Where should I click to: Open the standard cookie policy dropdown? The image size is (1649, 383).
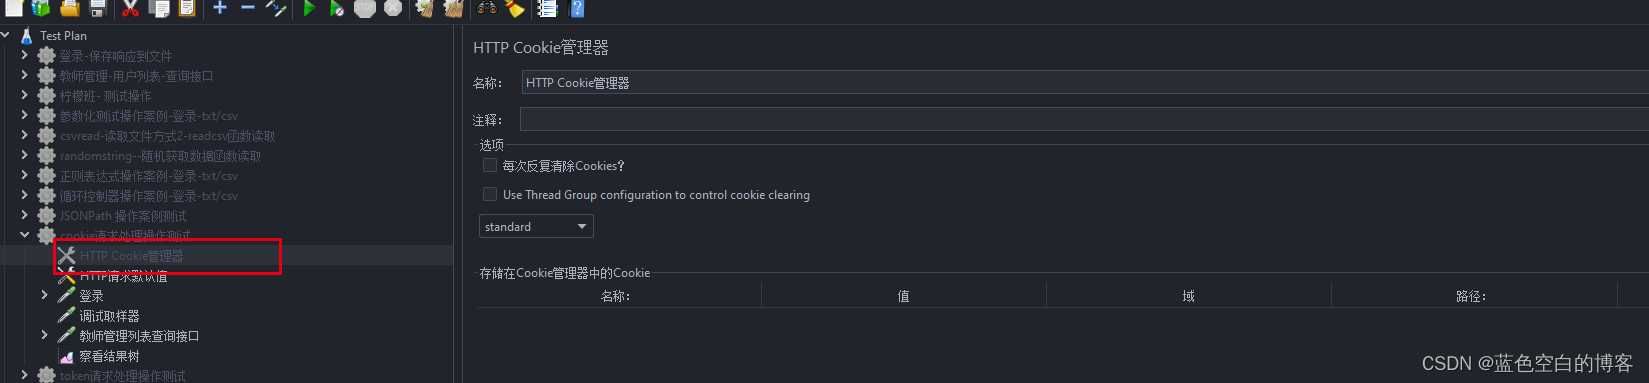(x=536, y=226)
